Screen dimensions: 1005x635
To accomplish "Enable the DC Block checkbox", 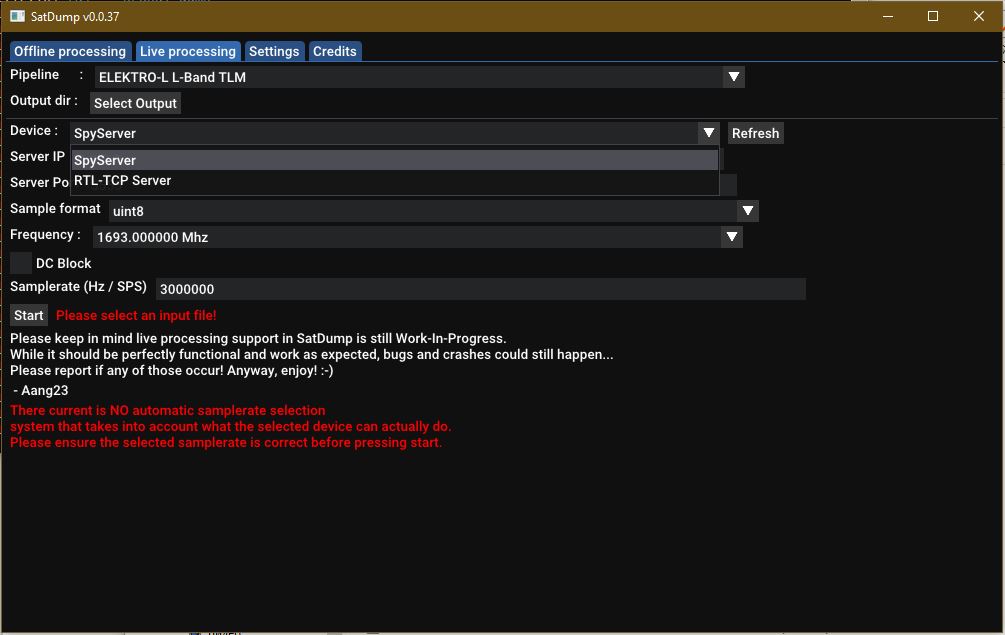I will coord(21,263).
